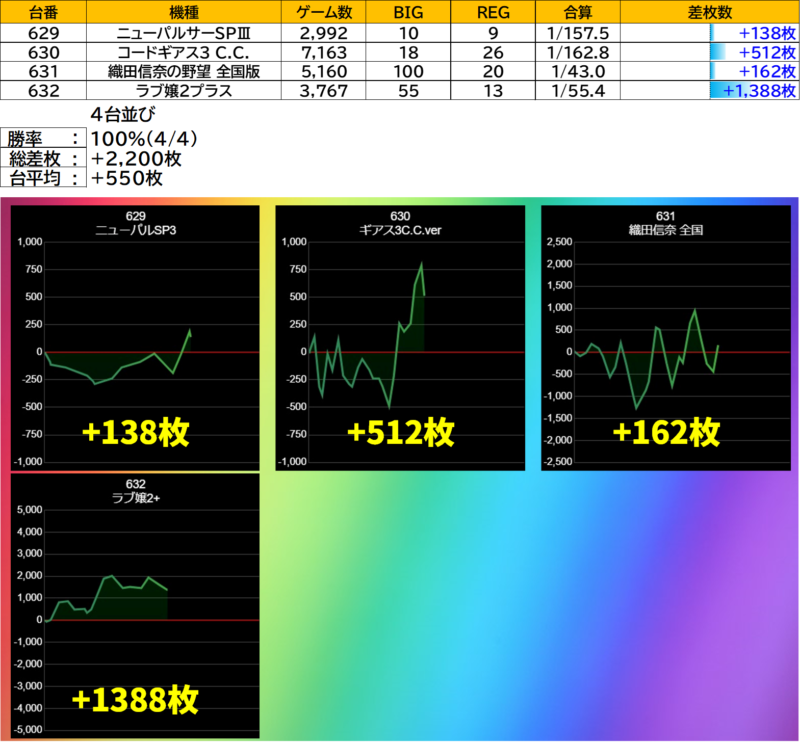This screenshot has height=742, width=800.
Task: Select machine number 629 cell
Action: (x=43, y=33)
